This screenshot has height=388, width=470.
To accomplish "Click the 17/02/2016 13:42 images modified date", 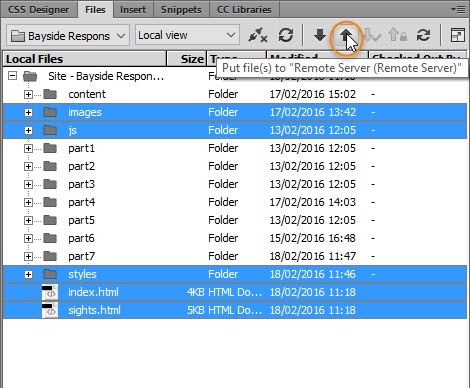I will click(x=313, y=112).
